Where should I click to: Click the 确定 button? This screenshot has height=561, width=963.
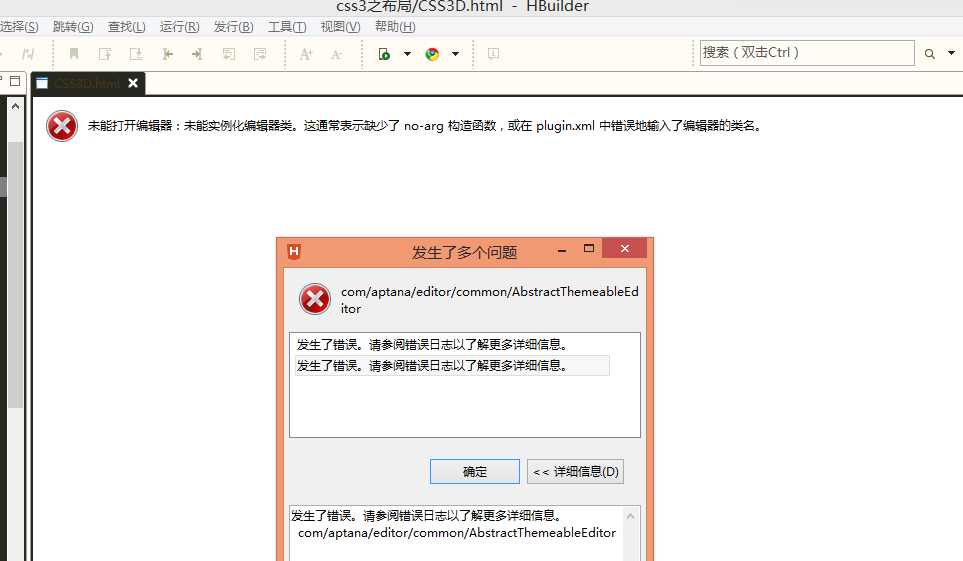(x=475, y=471)
